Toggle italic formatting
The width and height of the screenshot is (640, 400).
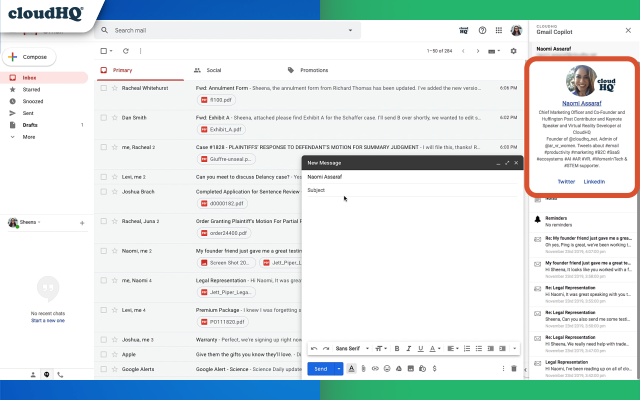coord(409,349)
